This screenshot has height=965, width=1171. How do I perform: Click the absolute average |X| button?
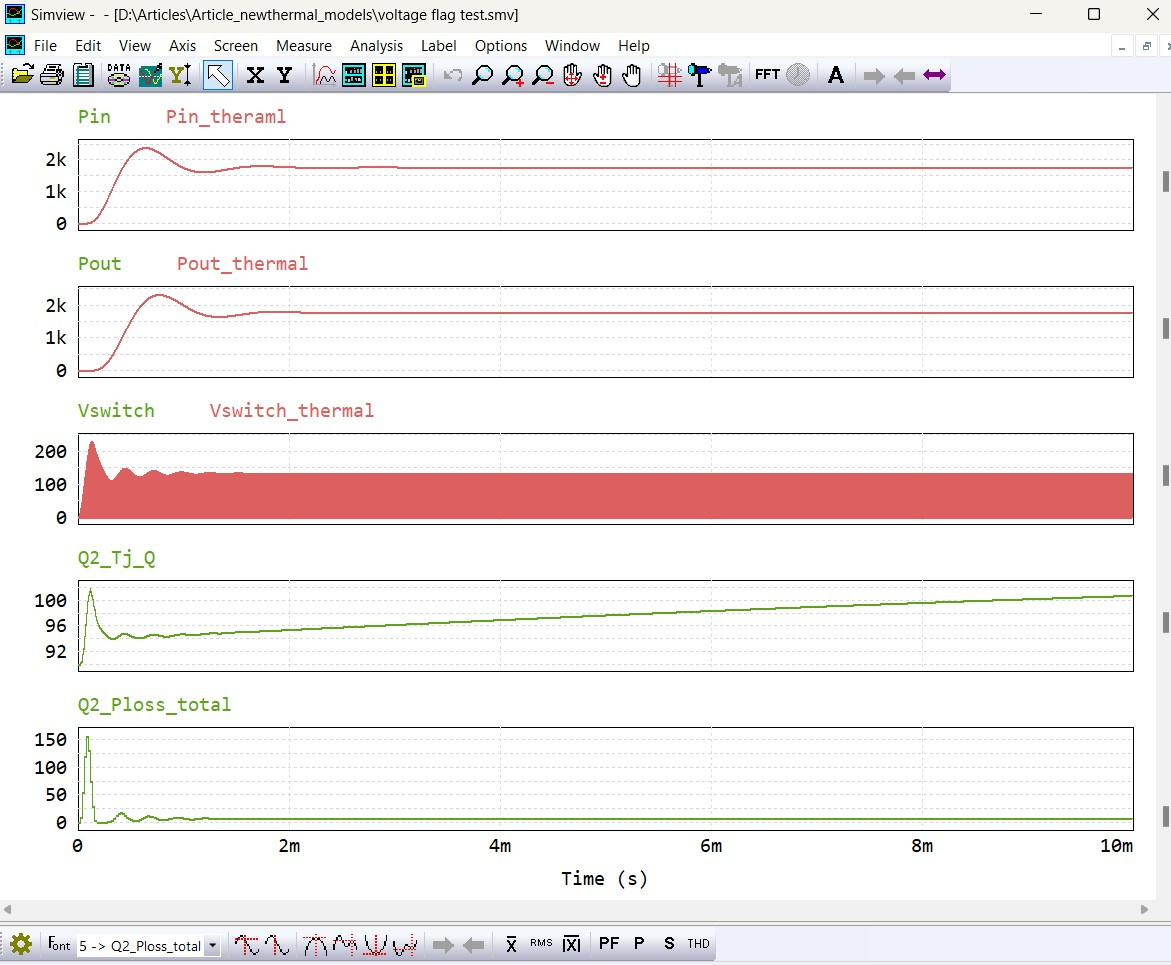[x=571, y=944]
